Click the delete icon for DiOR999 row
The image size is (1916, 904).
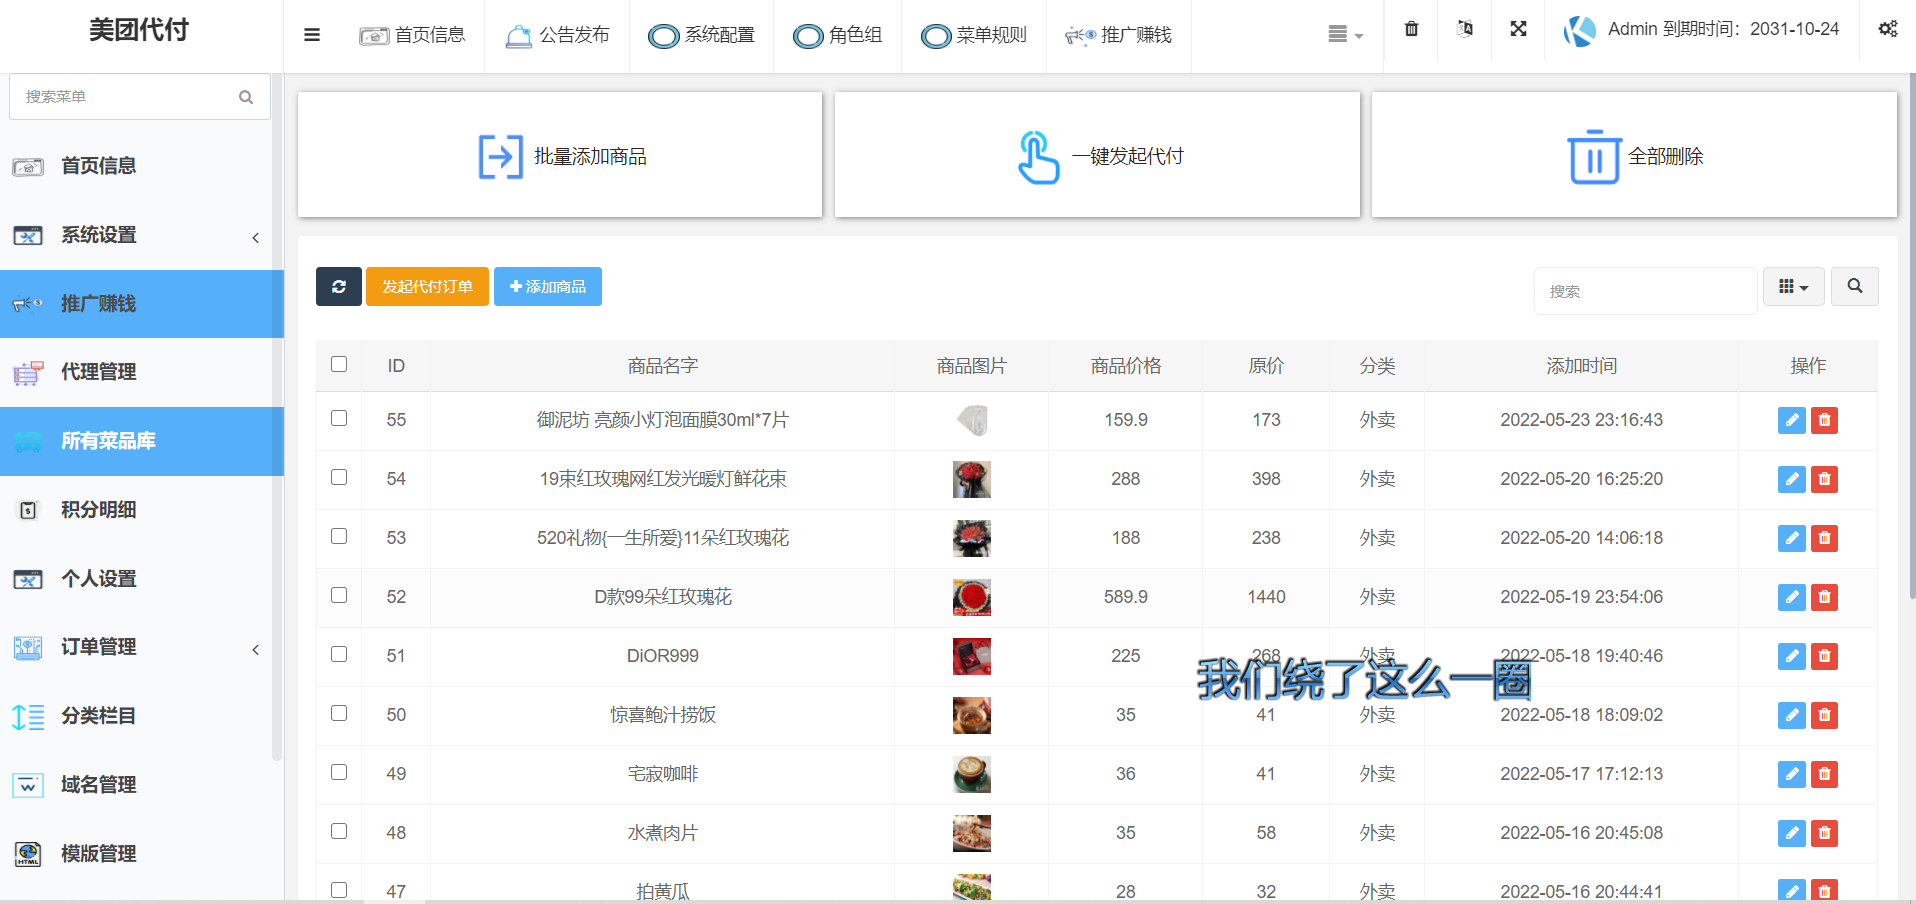click(x=1824, y=657)
